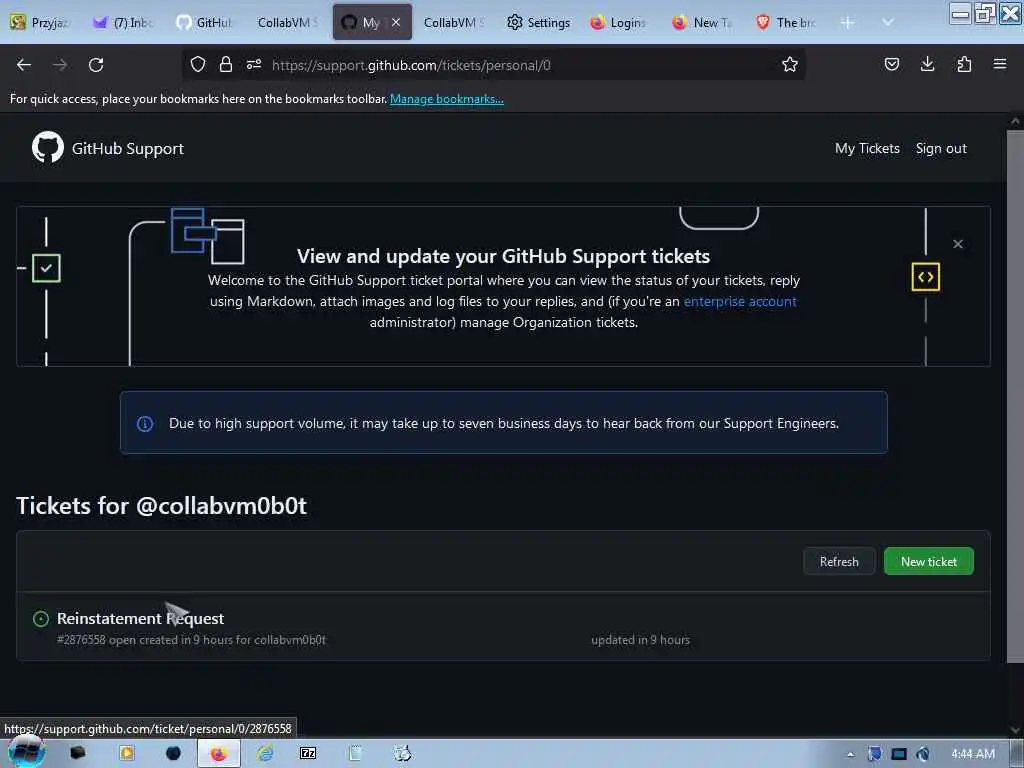Click the 4:44 AM system clock
1024x768 pixels.
point(973,754)
